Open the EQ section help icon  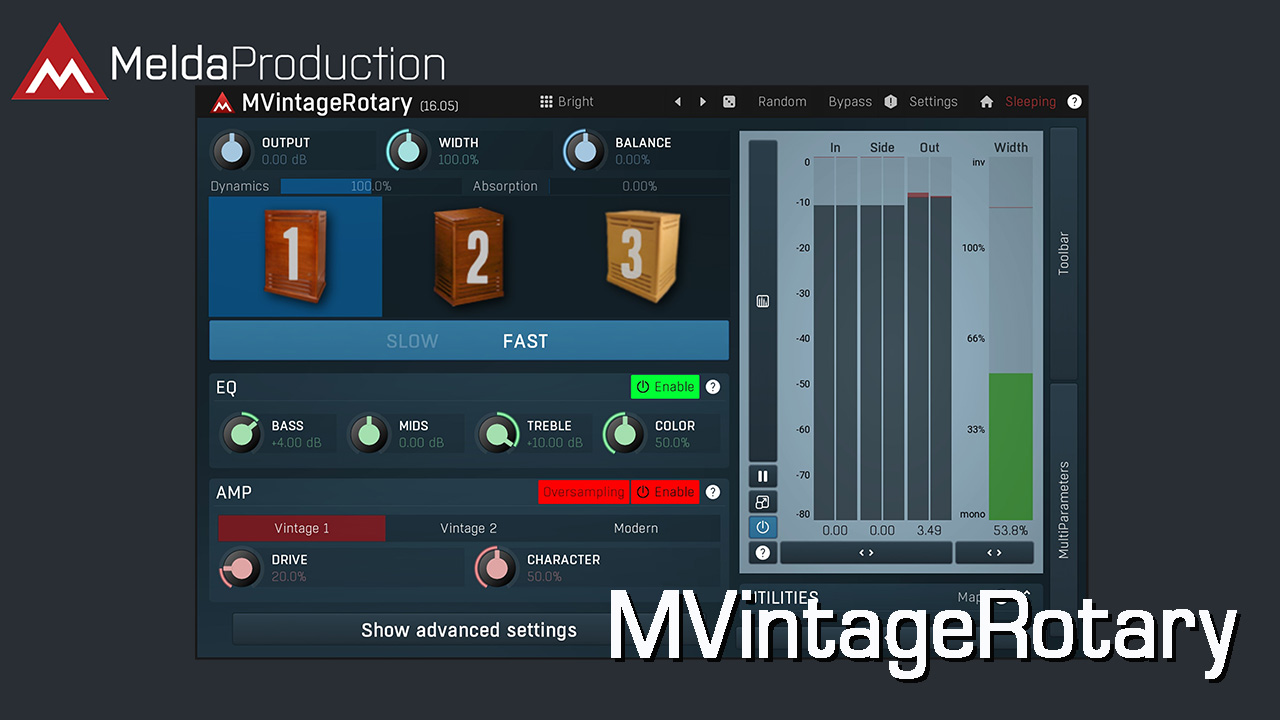(x=713, y=387)
